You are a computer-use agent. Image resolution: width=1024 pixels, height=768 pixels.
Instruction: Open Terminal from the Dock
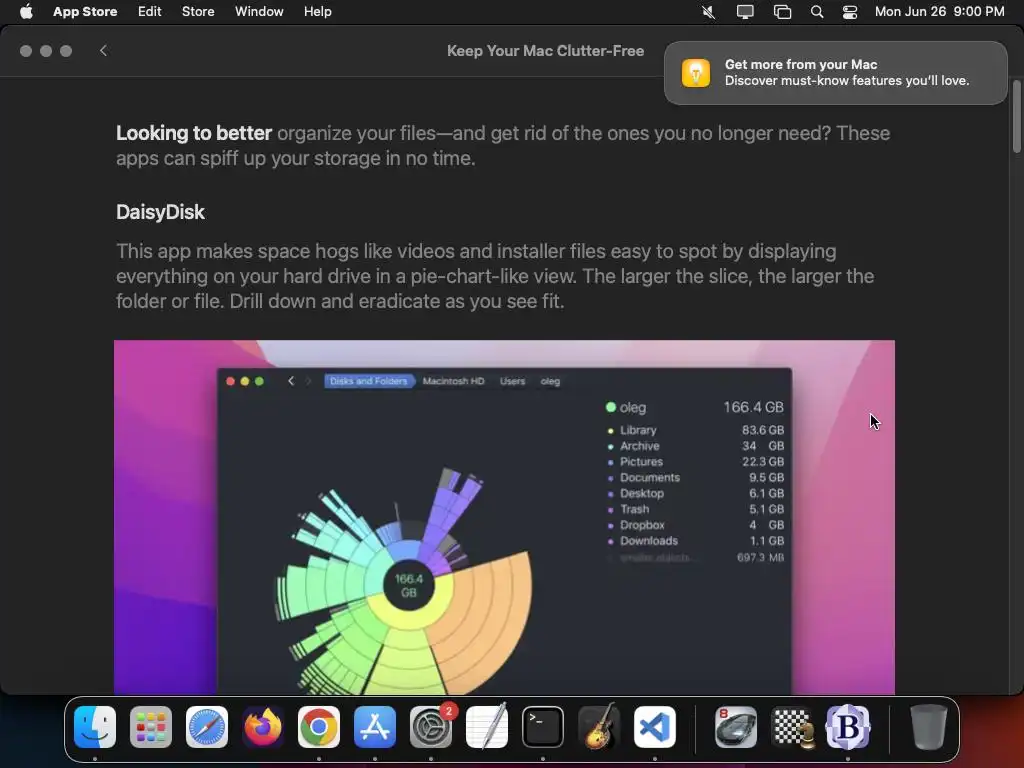click(543, 727)
